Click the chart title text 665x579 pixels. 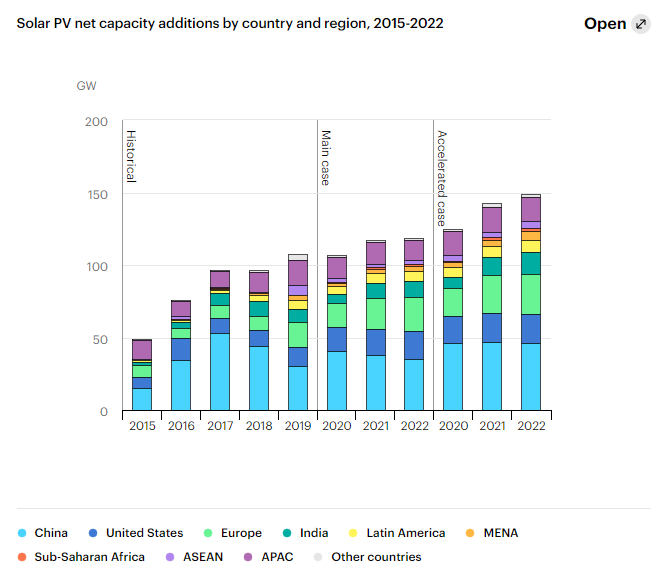230,23
